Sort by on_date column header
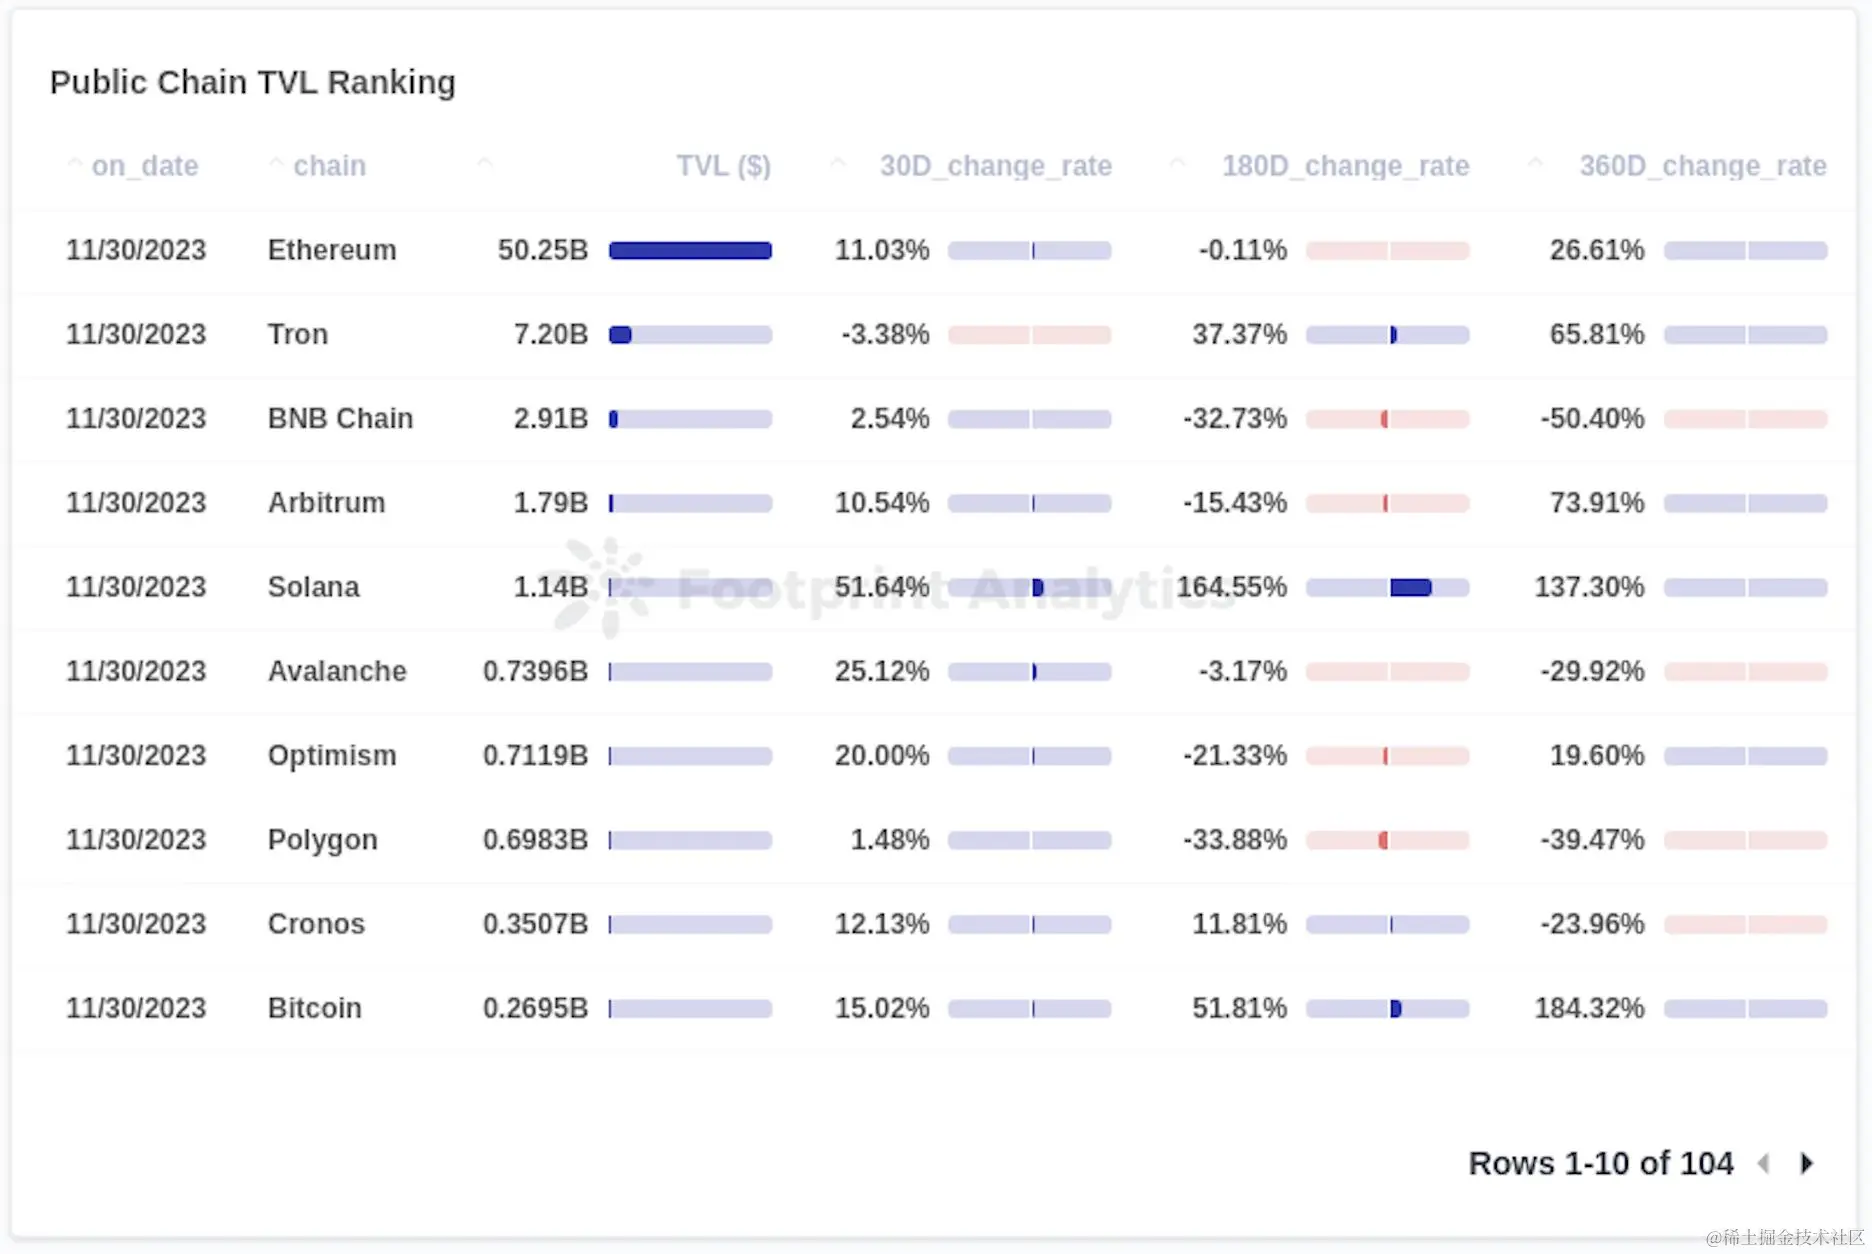 pyautogui.click(x=145, y=166)
